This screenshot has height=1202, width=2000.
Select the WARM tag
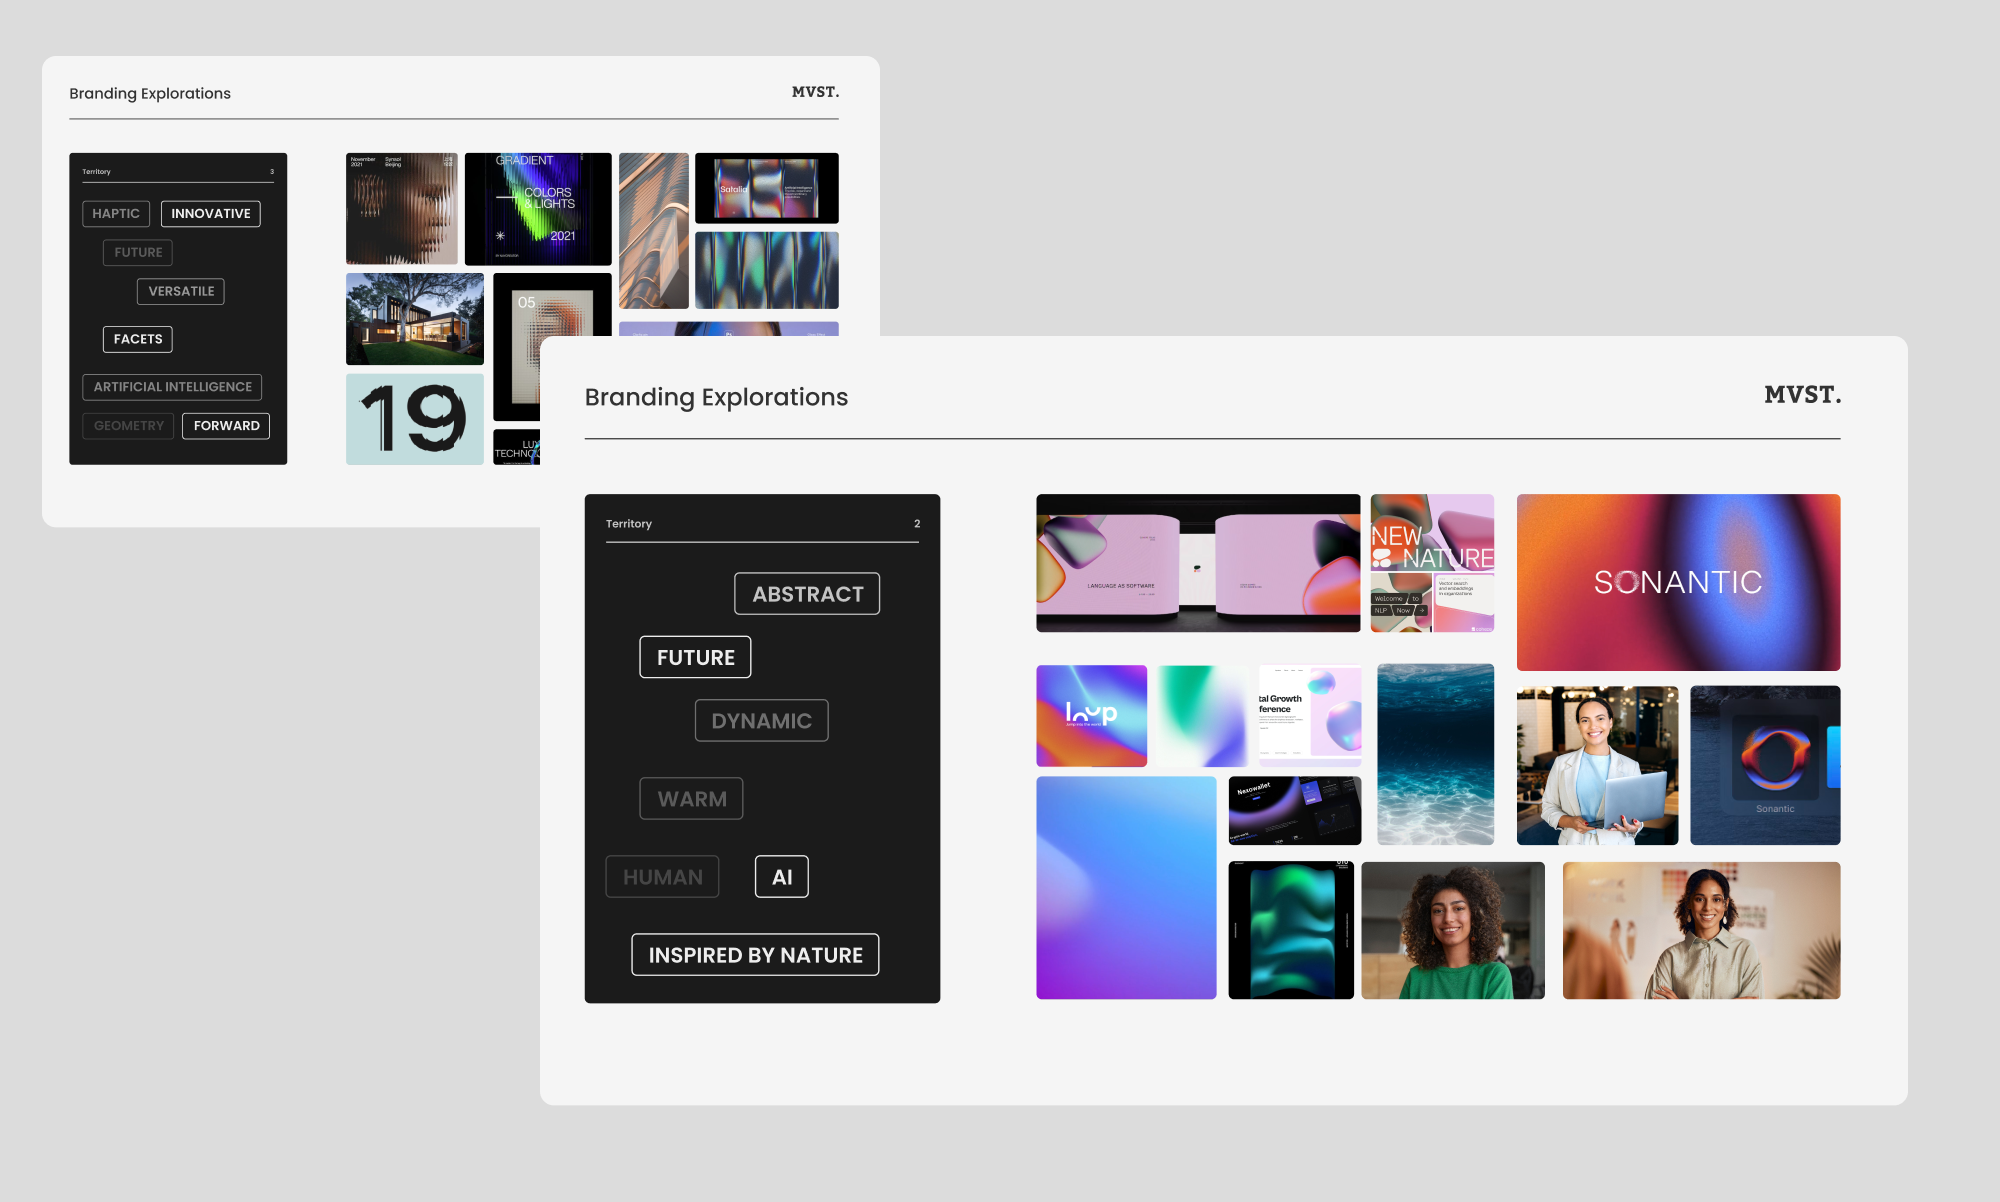coord(691,798)
